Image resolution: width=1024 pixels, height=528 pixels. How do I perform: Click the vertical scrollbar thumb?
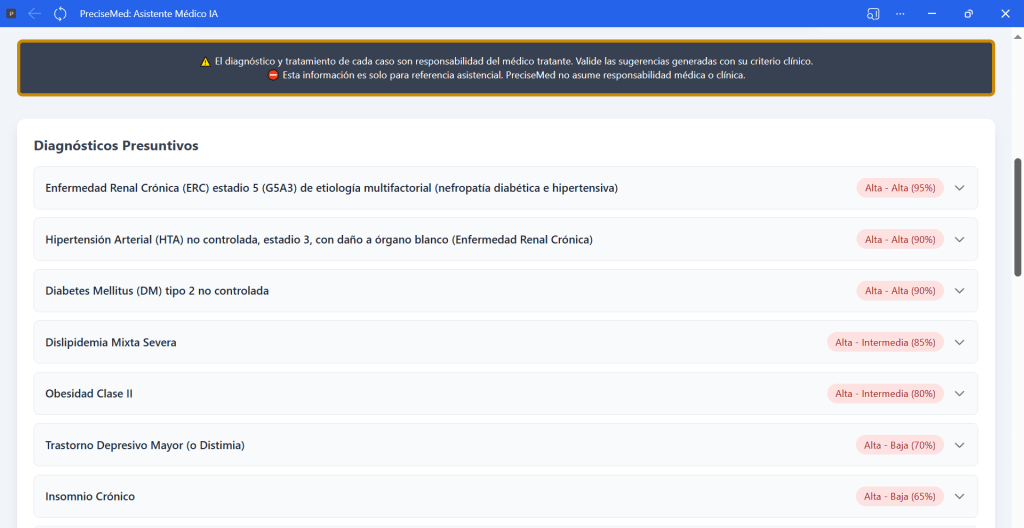1018,215
